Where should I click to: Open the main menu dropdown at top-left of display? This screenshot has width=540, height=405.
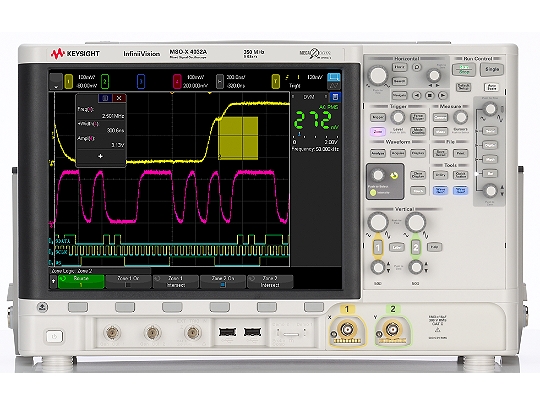pos(56,82)
